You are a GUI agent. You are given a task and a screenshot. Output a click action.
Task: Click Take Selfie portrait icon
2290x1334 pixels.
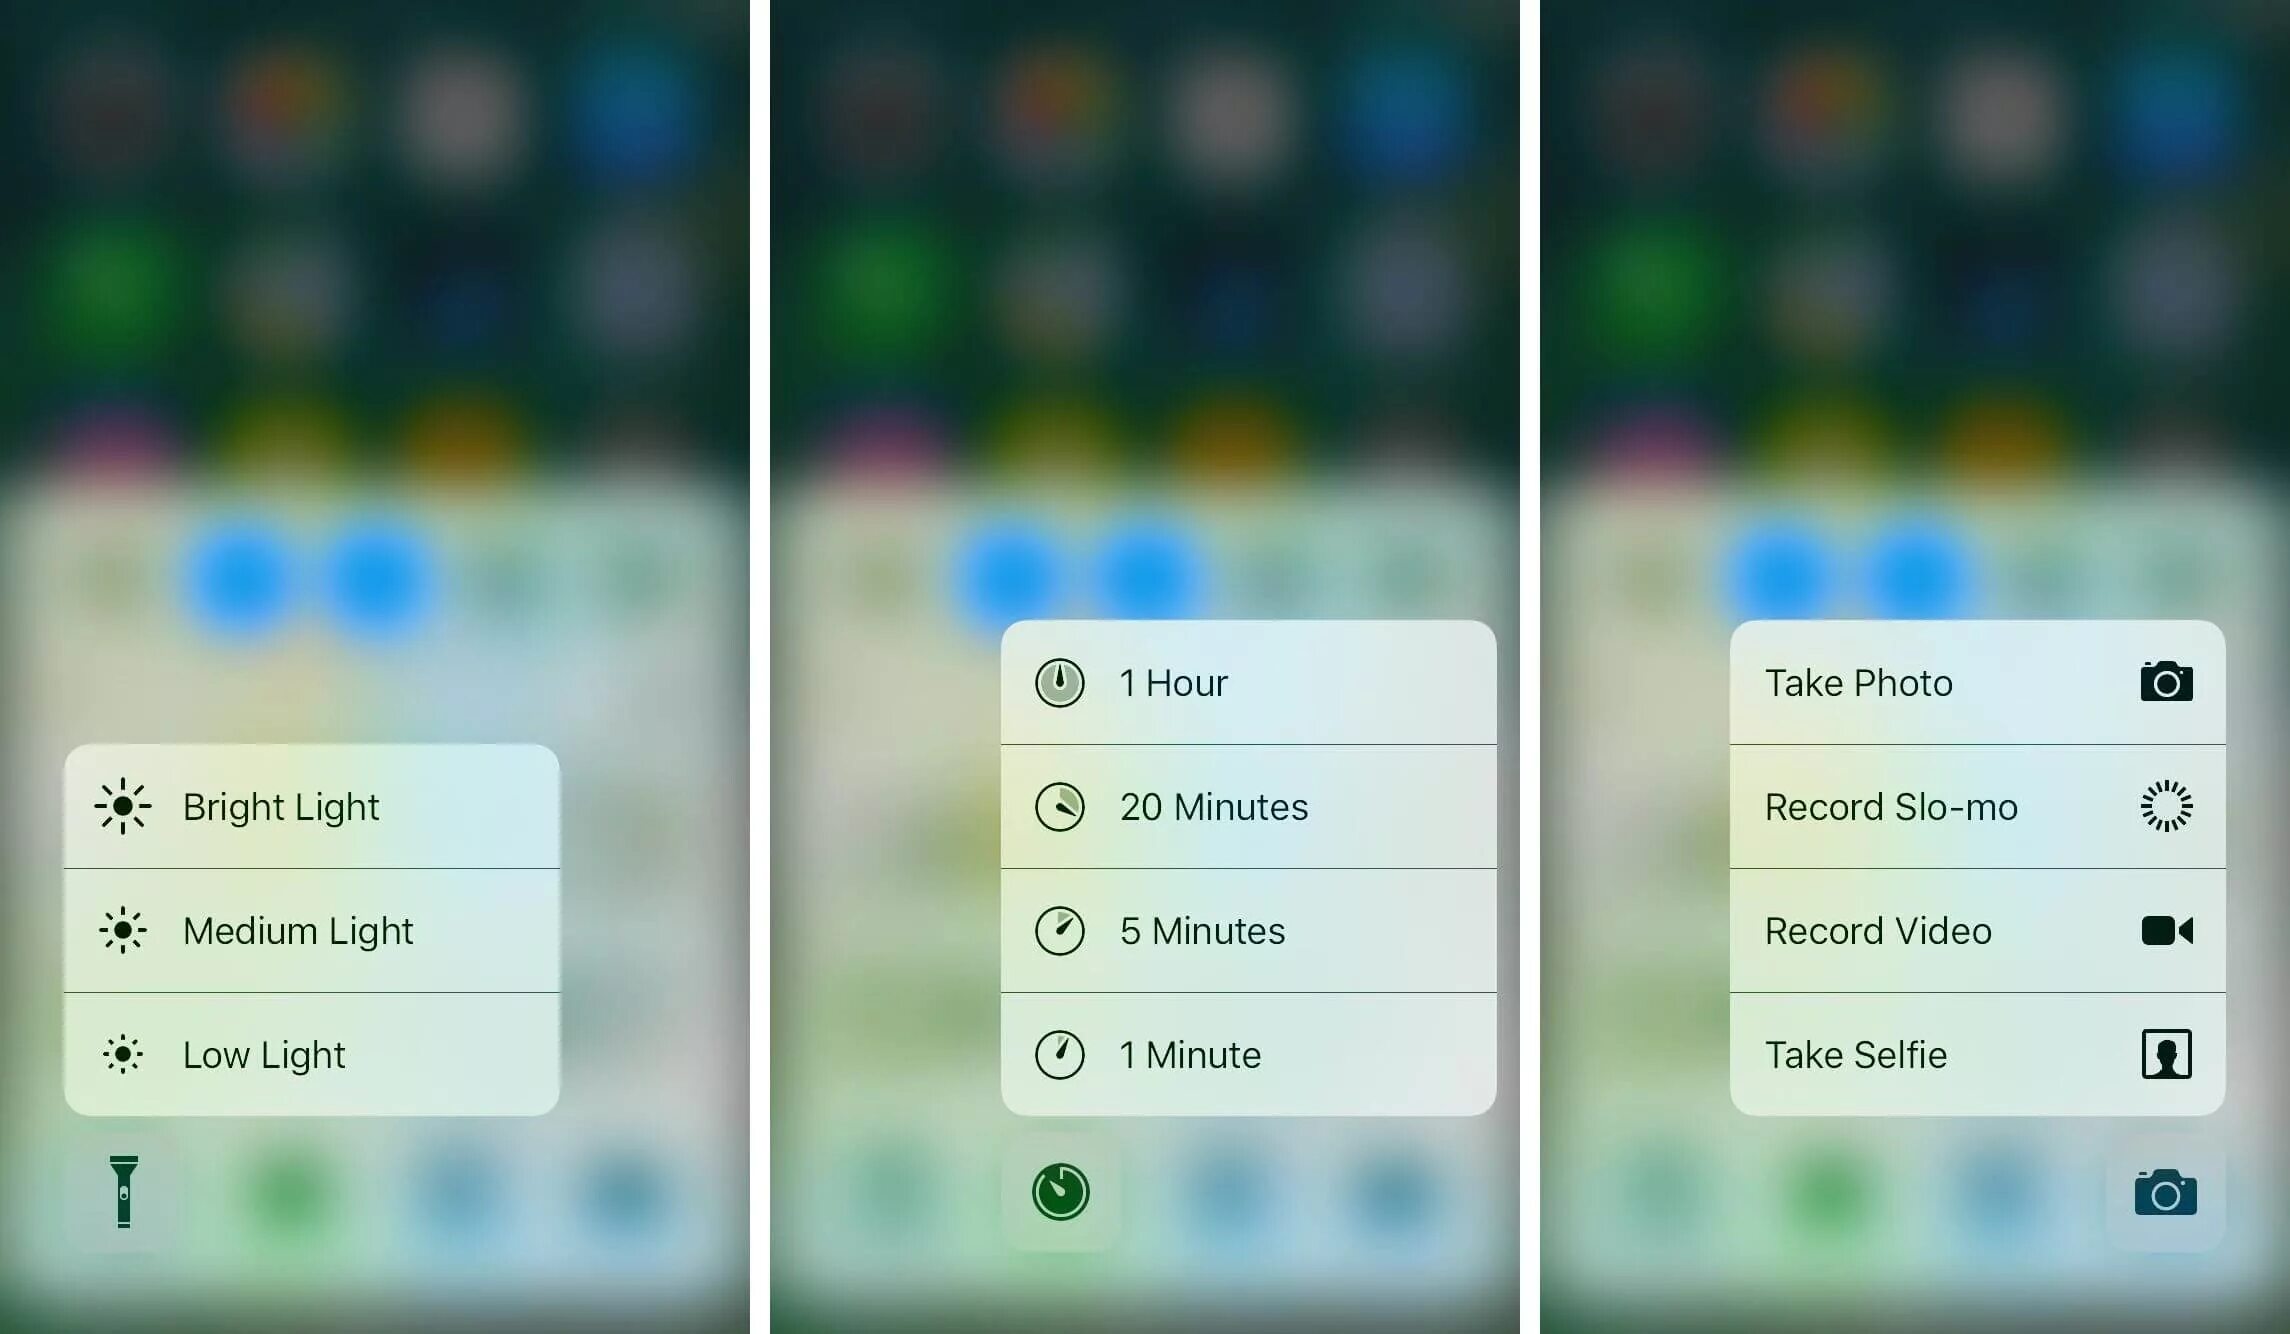point(2161,1053)
